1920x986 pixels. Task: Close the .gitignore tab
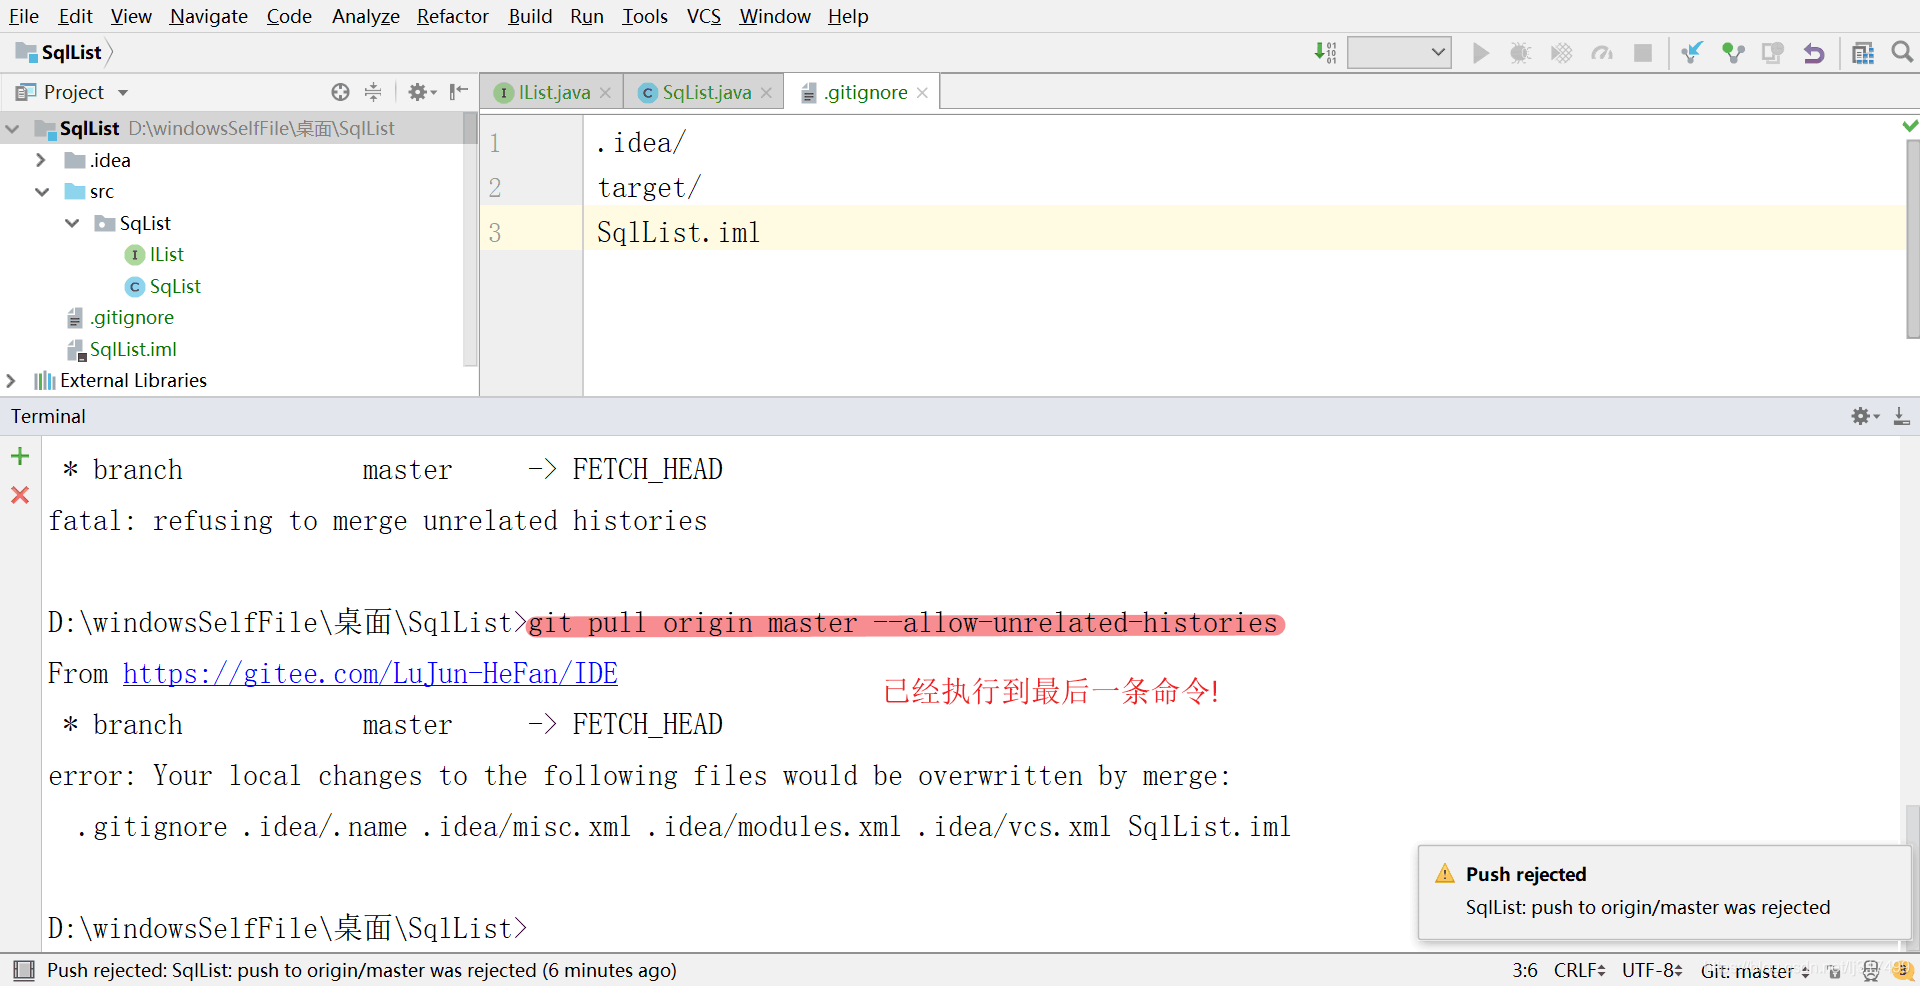point(922,93)
